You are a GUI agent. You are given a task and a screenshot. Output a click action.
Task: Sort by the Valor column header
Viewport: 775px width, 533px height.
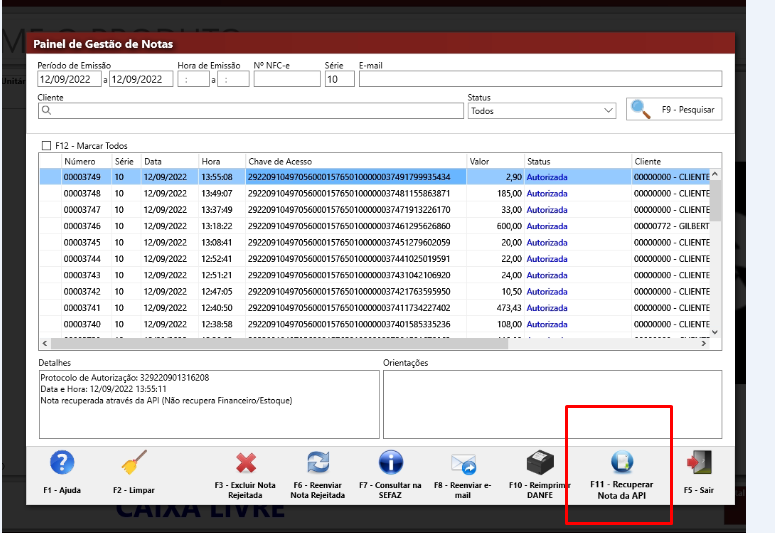(495, 161)
